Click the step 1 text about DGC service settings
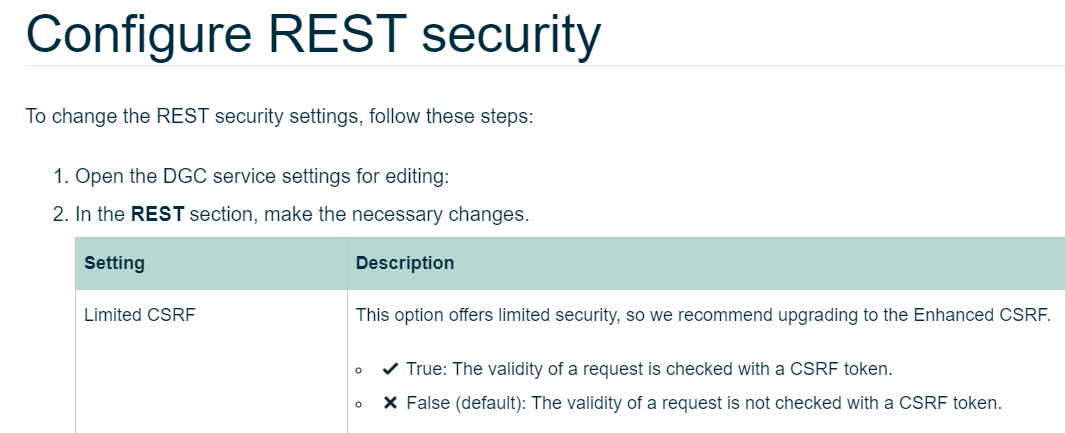This screenshot has height=433, width=1065. (x=262, y=178)
